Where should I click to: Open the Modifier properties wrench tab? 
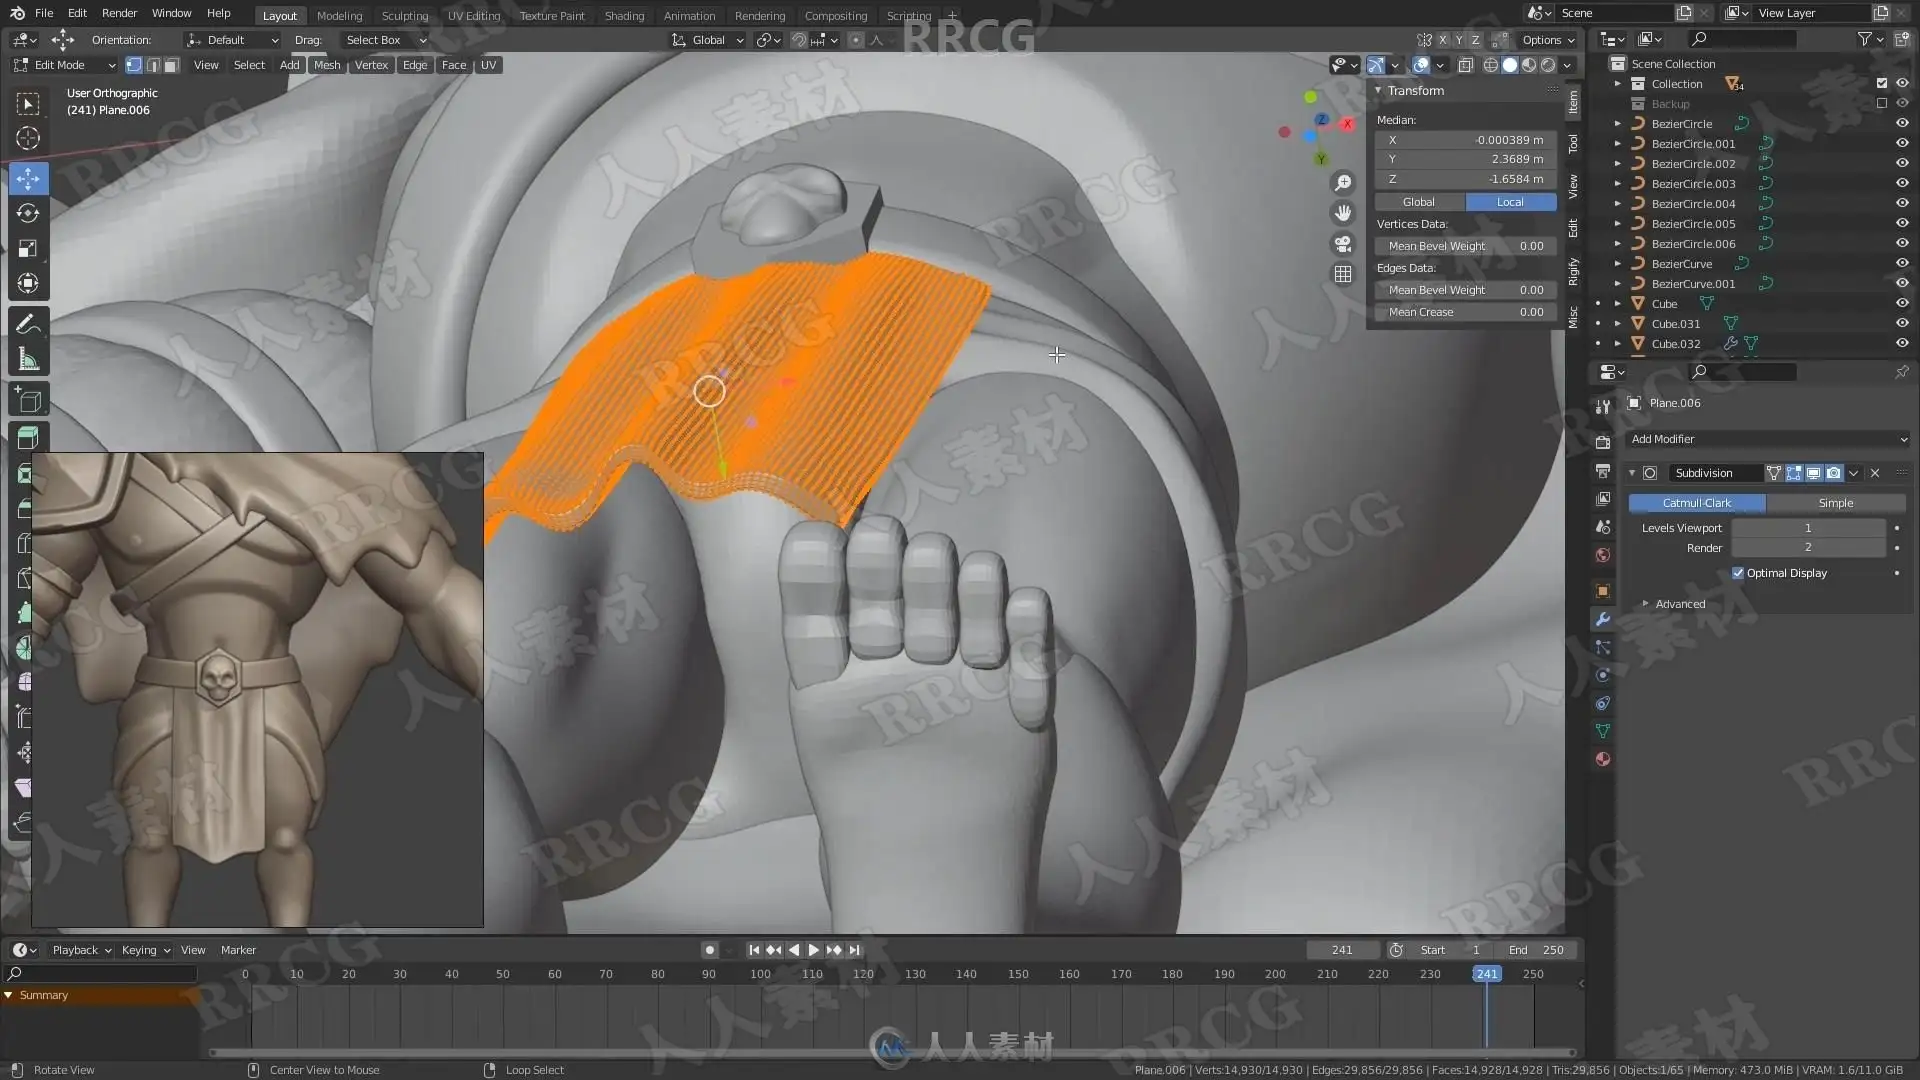[x=1603, y=619]
